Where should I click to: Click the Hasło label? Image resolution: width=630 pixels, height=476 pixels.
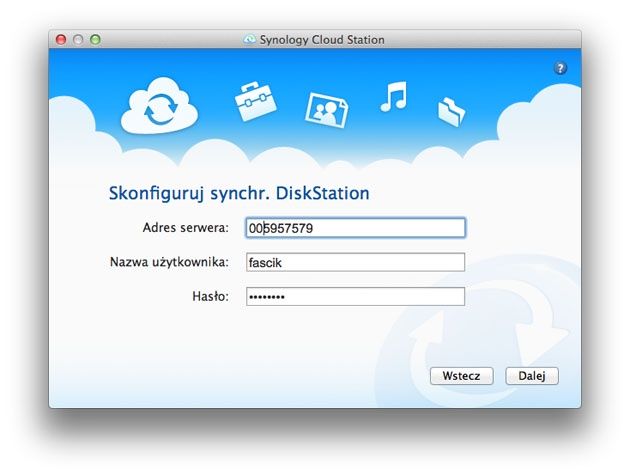[x=211, y=296]
